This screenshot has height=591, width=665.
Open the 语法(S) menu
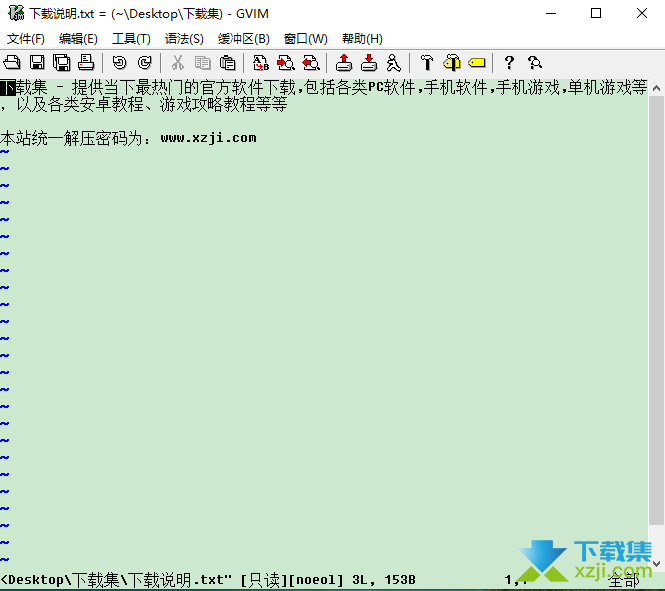(184, 39)
